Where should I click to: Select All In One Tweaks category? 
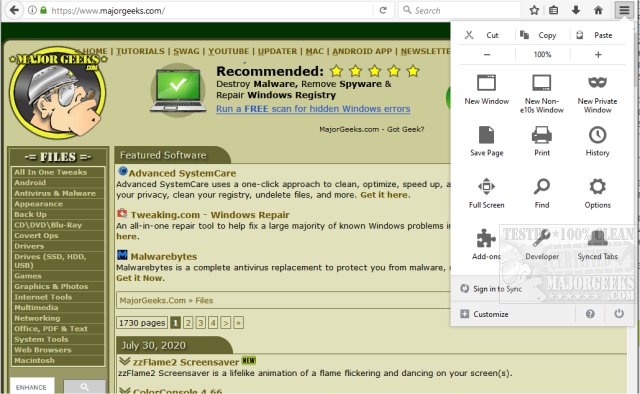(x=58, y=172)
